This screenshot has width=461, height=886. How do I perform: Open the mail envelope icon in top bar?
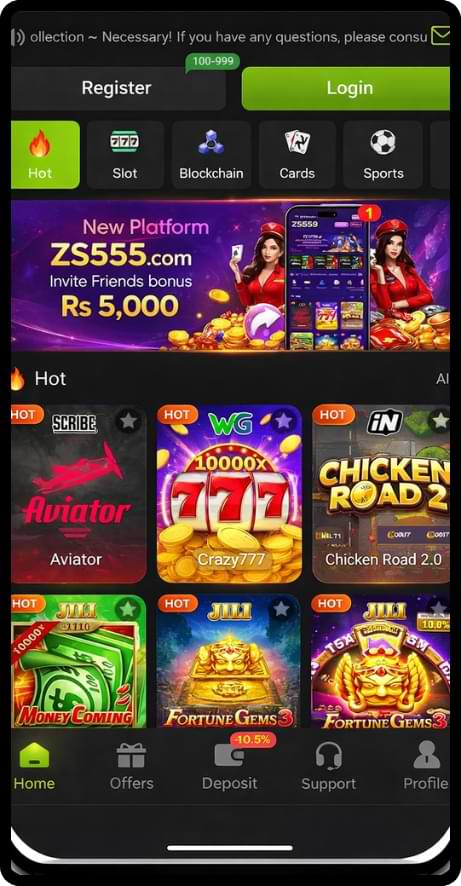(441, 37)
